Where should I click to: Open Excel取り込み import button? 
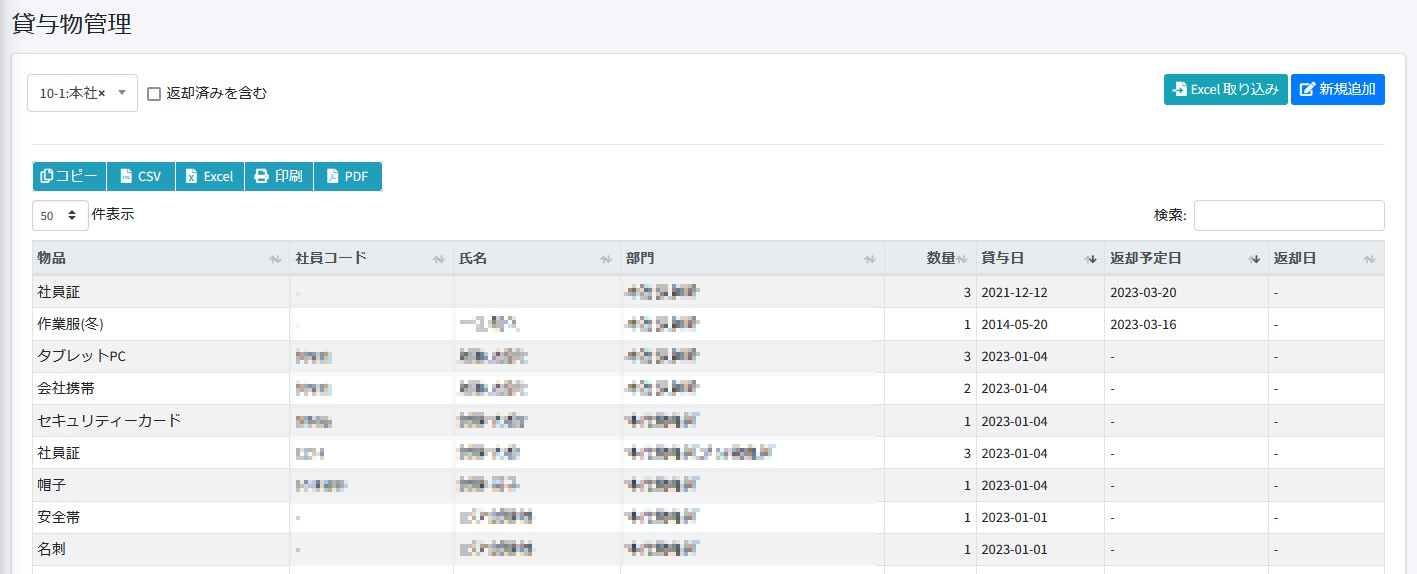click(x=1225, y=89)
